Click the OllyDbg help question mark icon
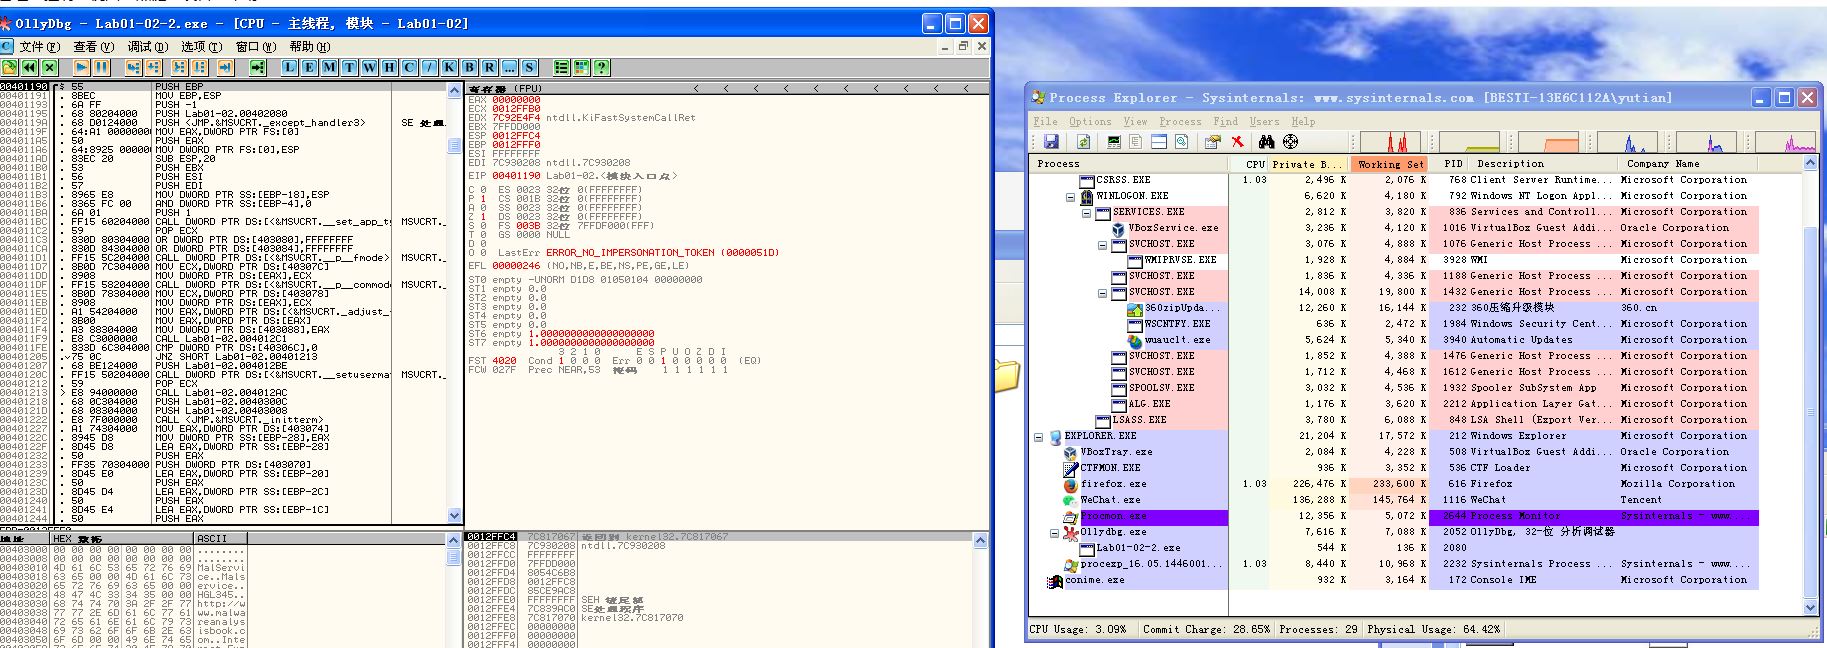Viewport: 1827px width, 648px height. [601, 67]
